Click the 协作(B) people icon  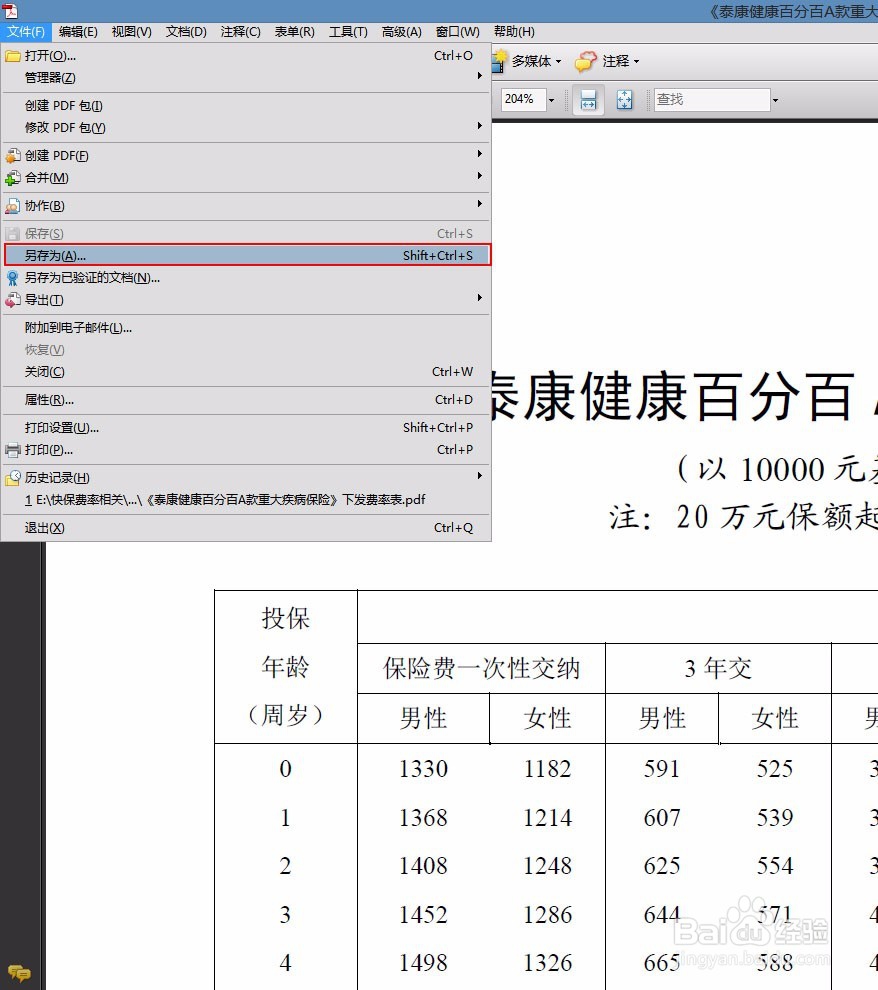(x=13, y=206)
